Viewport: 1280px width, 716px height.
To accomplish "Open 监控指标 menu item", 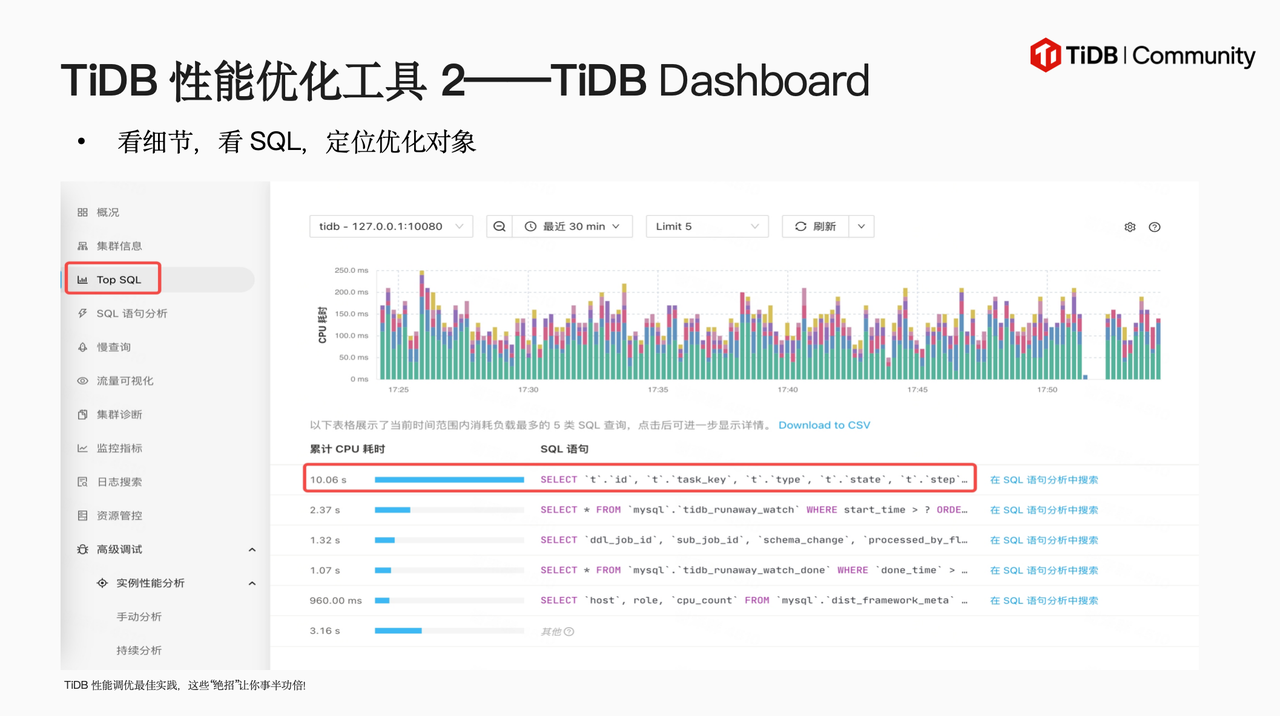I will point(119,448).
